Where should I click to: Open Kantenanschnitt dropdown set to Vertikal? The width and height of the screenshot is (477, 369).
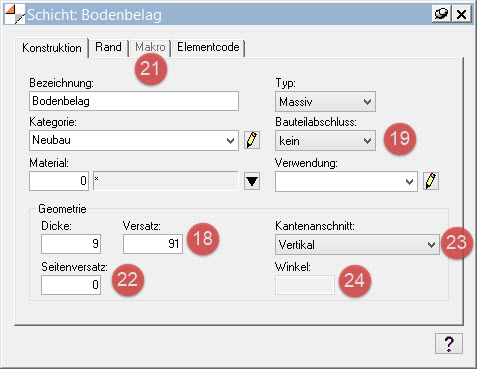click(357, 245)
